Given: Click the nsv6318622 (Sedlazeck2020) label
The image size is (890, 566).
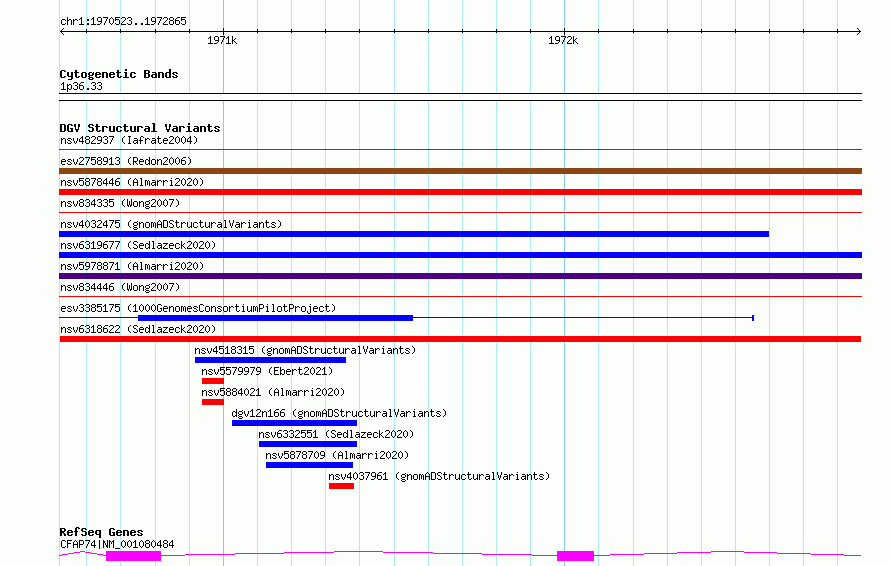Looking at the screenshot, I should click(138, 329).
